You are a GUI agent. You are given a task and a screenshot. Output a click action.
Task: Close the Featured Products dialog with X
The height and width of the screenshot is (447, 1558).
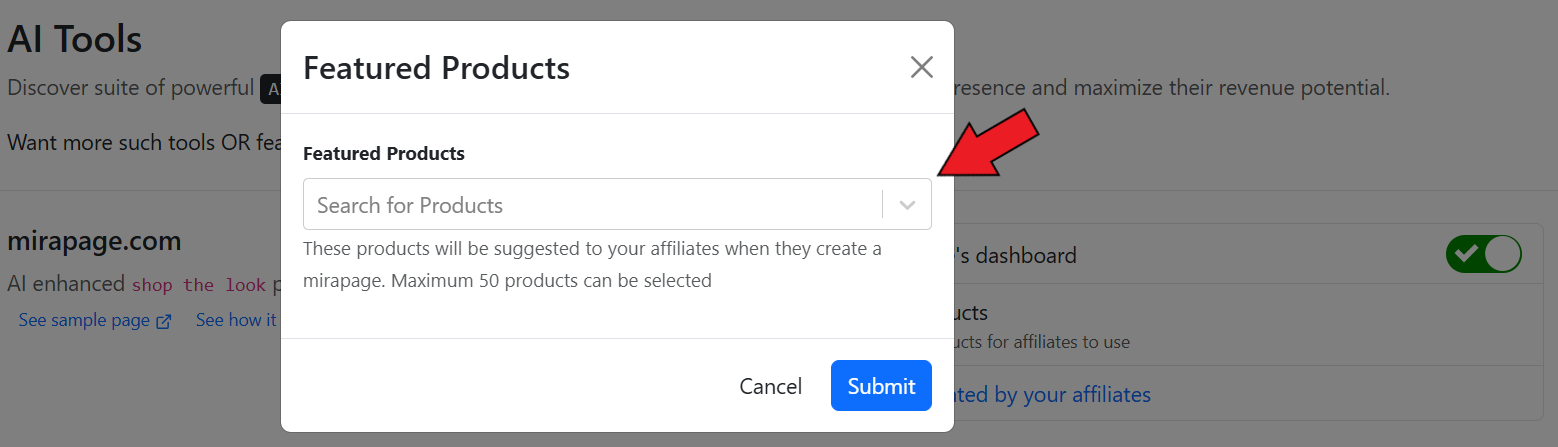coord(921,68)
